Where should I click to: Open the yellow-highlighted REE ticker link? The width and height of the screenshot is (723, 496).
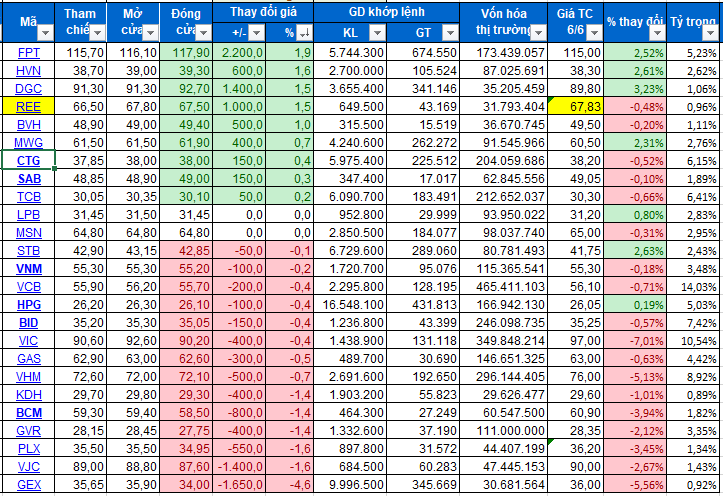click(29, 107)
